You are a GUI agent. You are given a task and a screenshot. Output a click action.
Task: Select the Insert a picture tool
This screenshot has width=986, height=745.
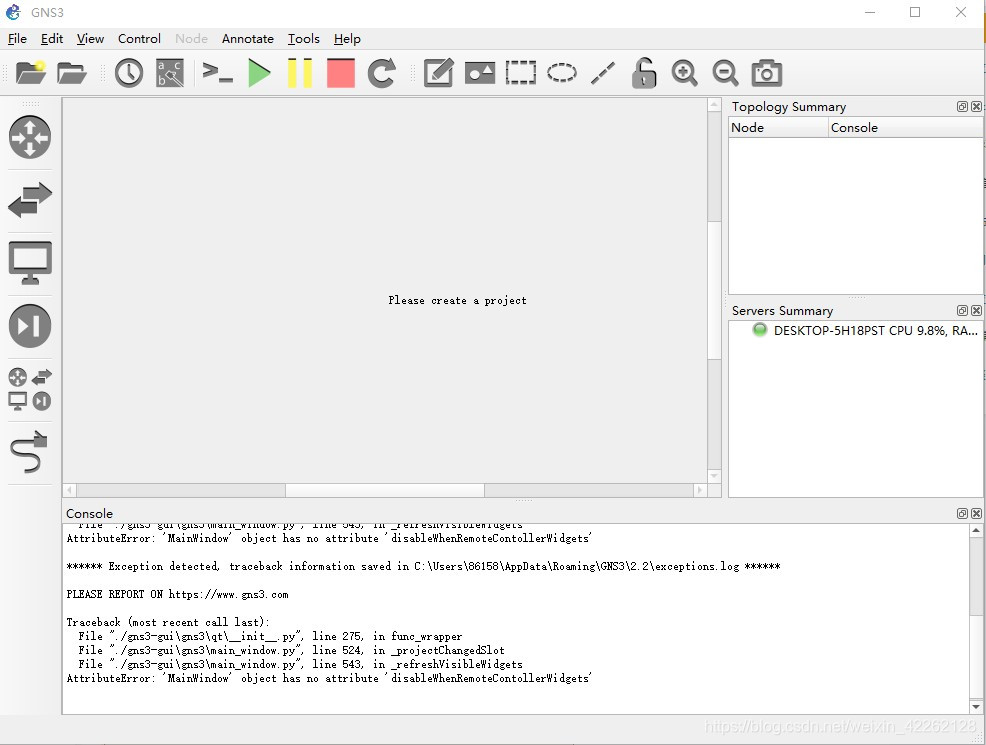pos(480,73)
